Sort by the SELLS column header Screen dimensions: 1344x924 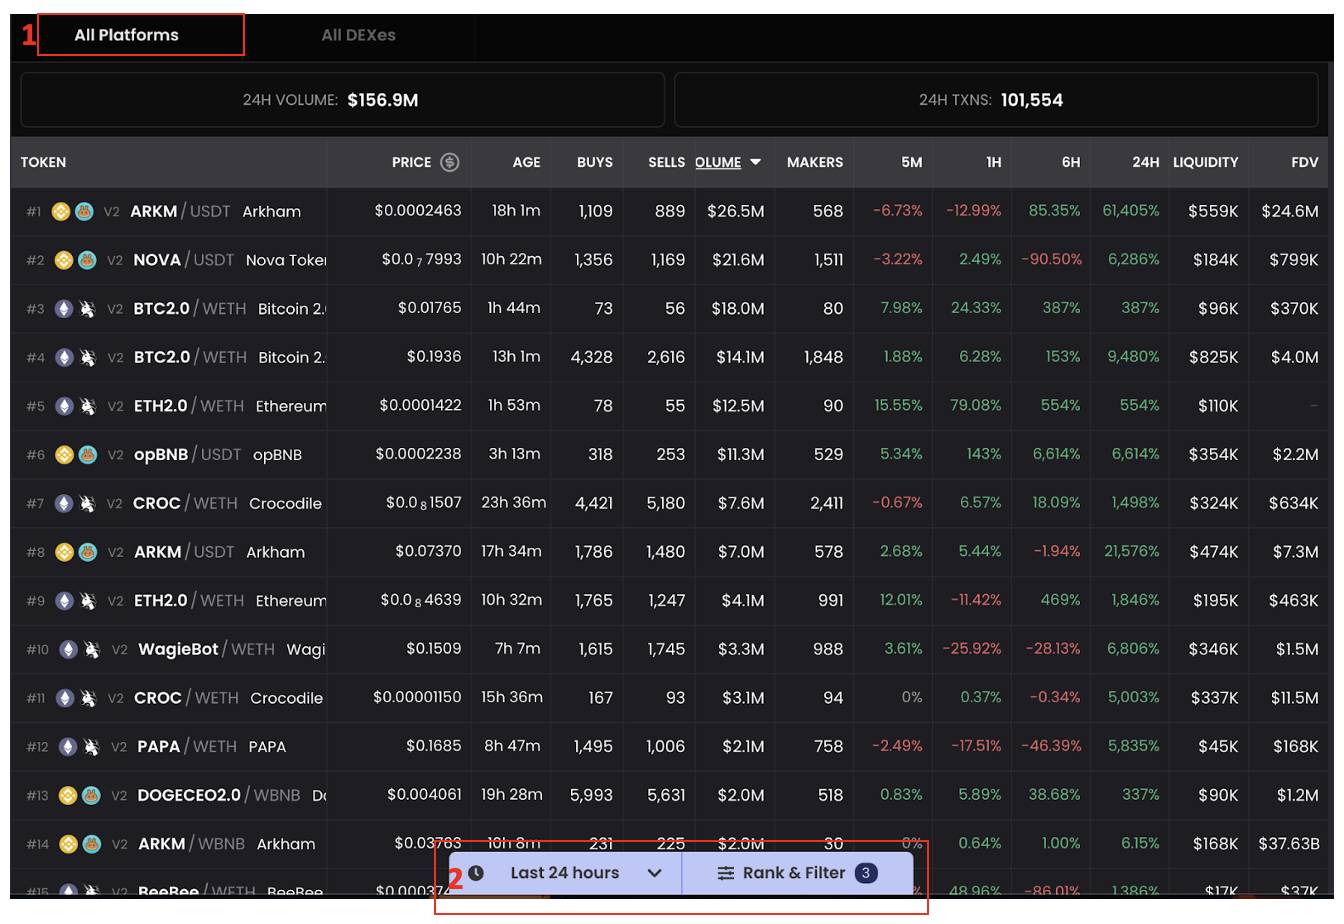pyautogui.click(x=666, y=162)
